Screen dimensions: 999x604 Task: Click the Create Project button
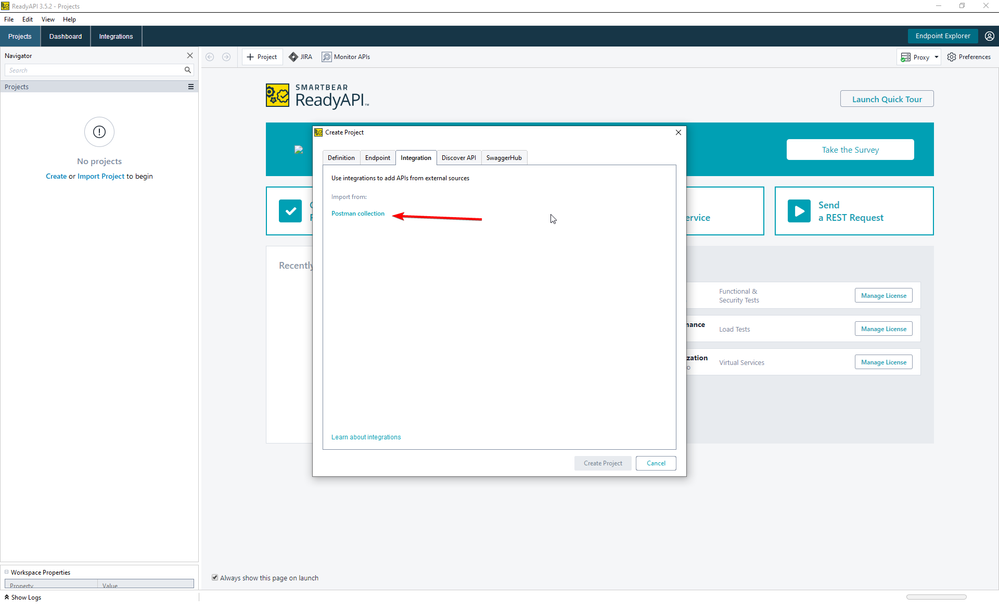(x=603, y=463)
